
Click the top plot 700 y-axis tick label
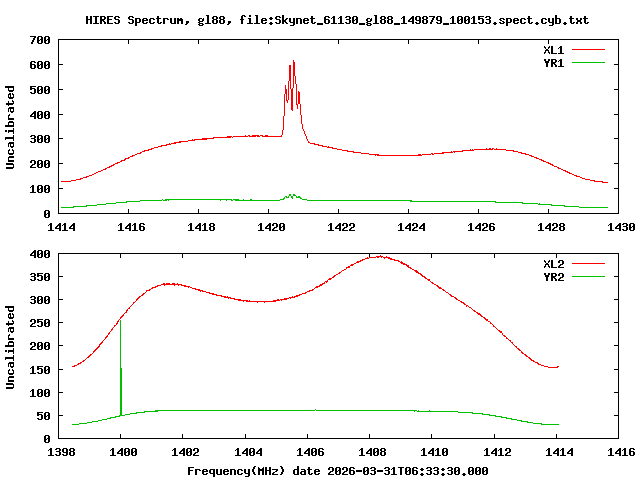[x=40, y=40]
